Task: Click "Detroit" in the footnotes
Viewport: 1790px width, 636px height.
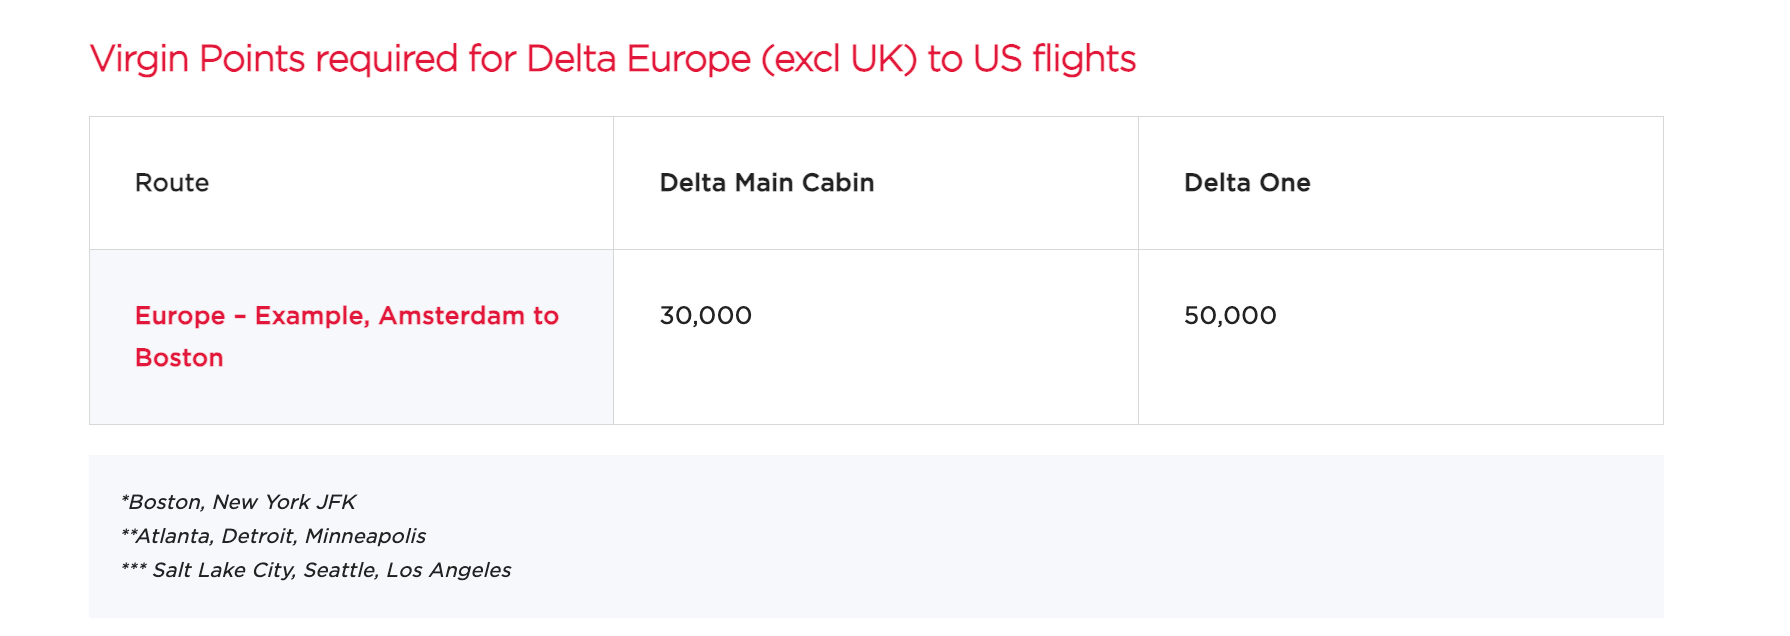Action: coord(258,536)
